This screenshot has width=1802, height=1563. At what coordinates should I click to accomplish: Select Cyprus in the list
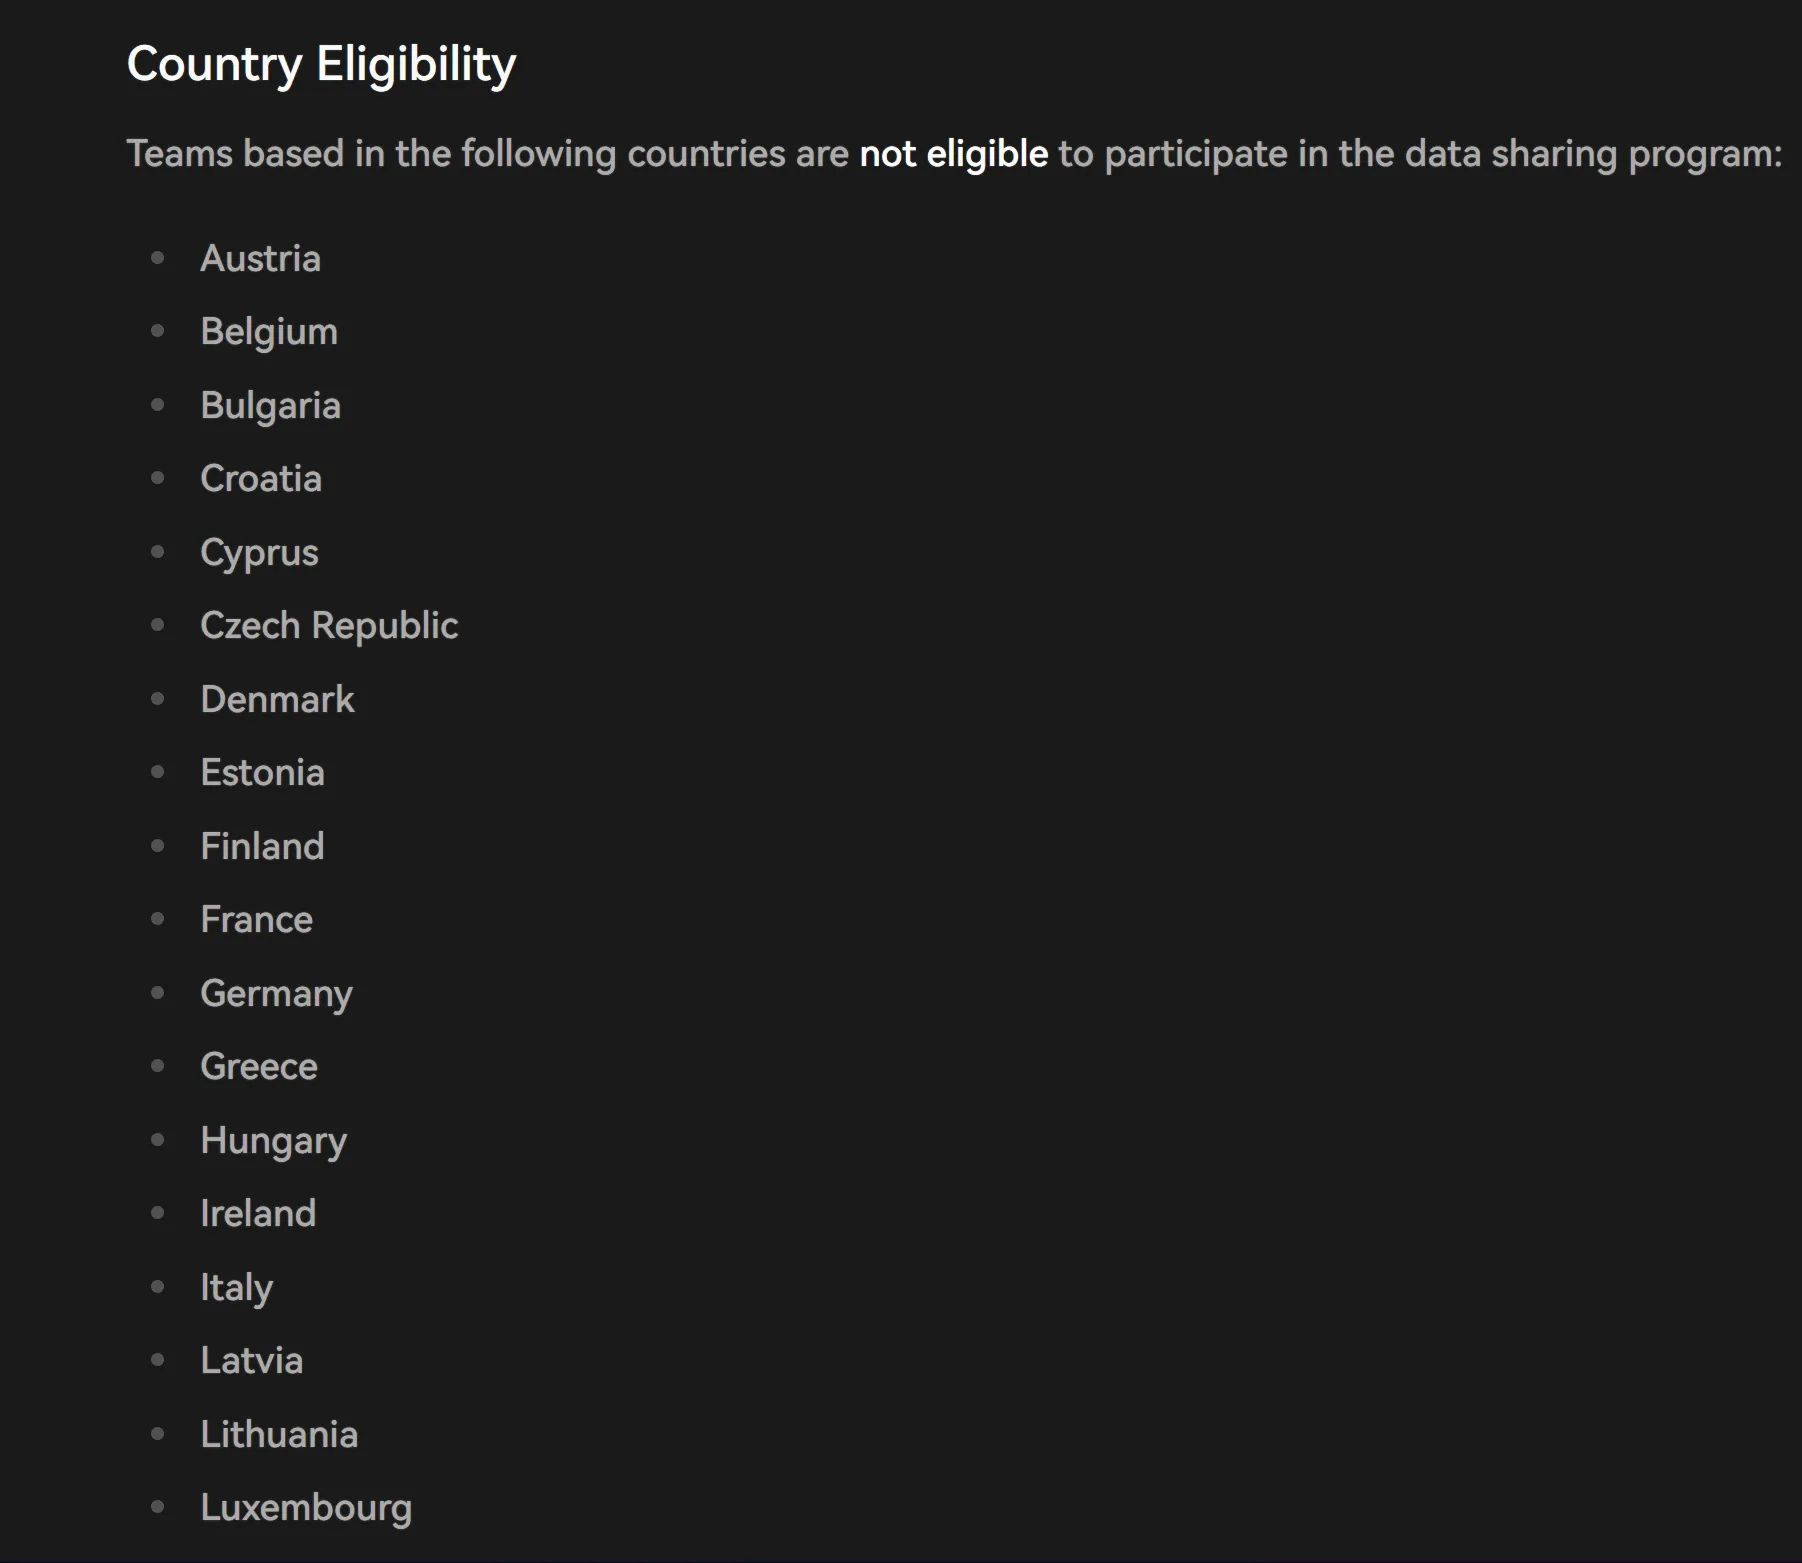pos(260,553)
